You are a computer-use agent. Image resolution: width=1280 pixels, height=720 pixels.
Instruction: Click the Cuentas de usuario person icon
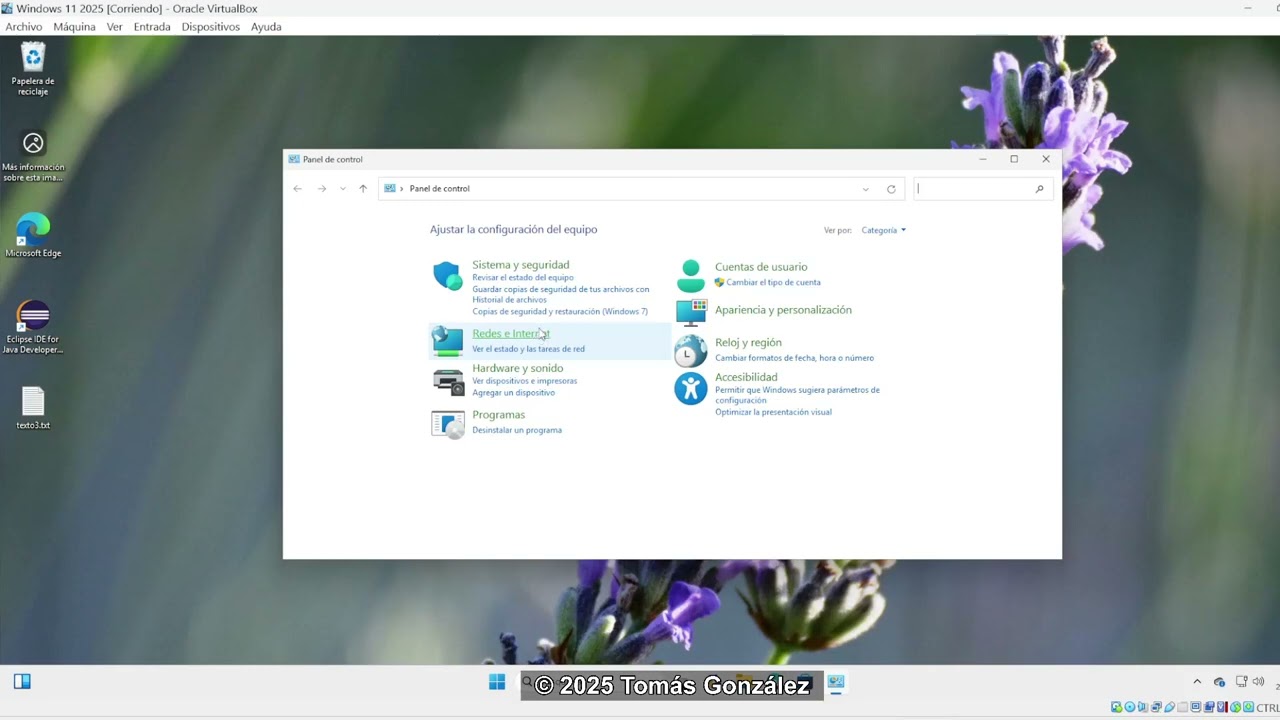coord(691,275)
